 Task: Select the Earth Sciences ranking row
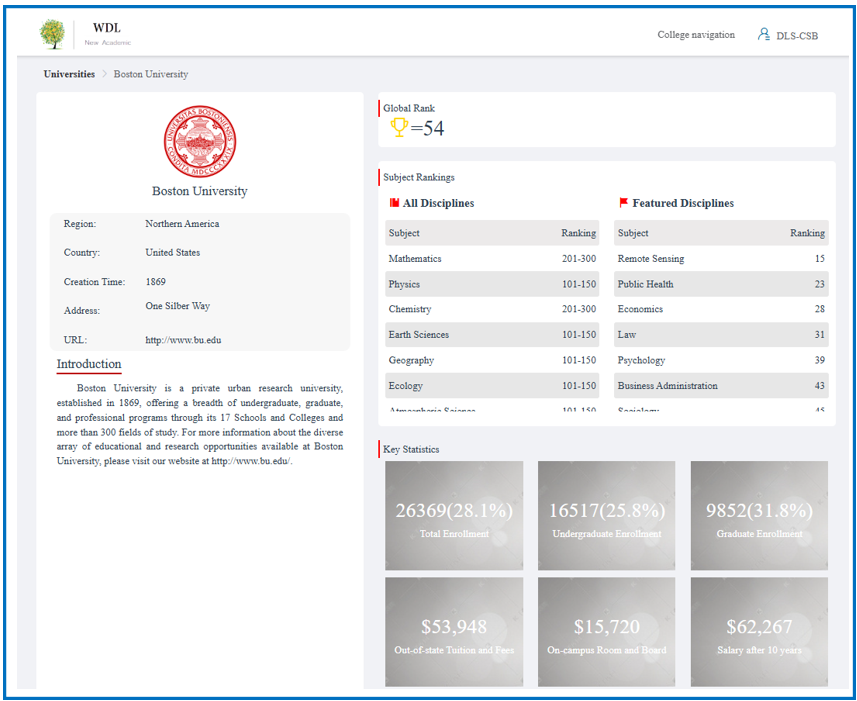pos(492,334)
